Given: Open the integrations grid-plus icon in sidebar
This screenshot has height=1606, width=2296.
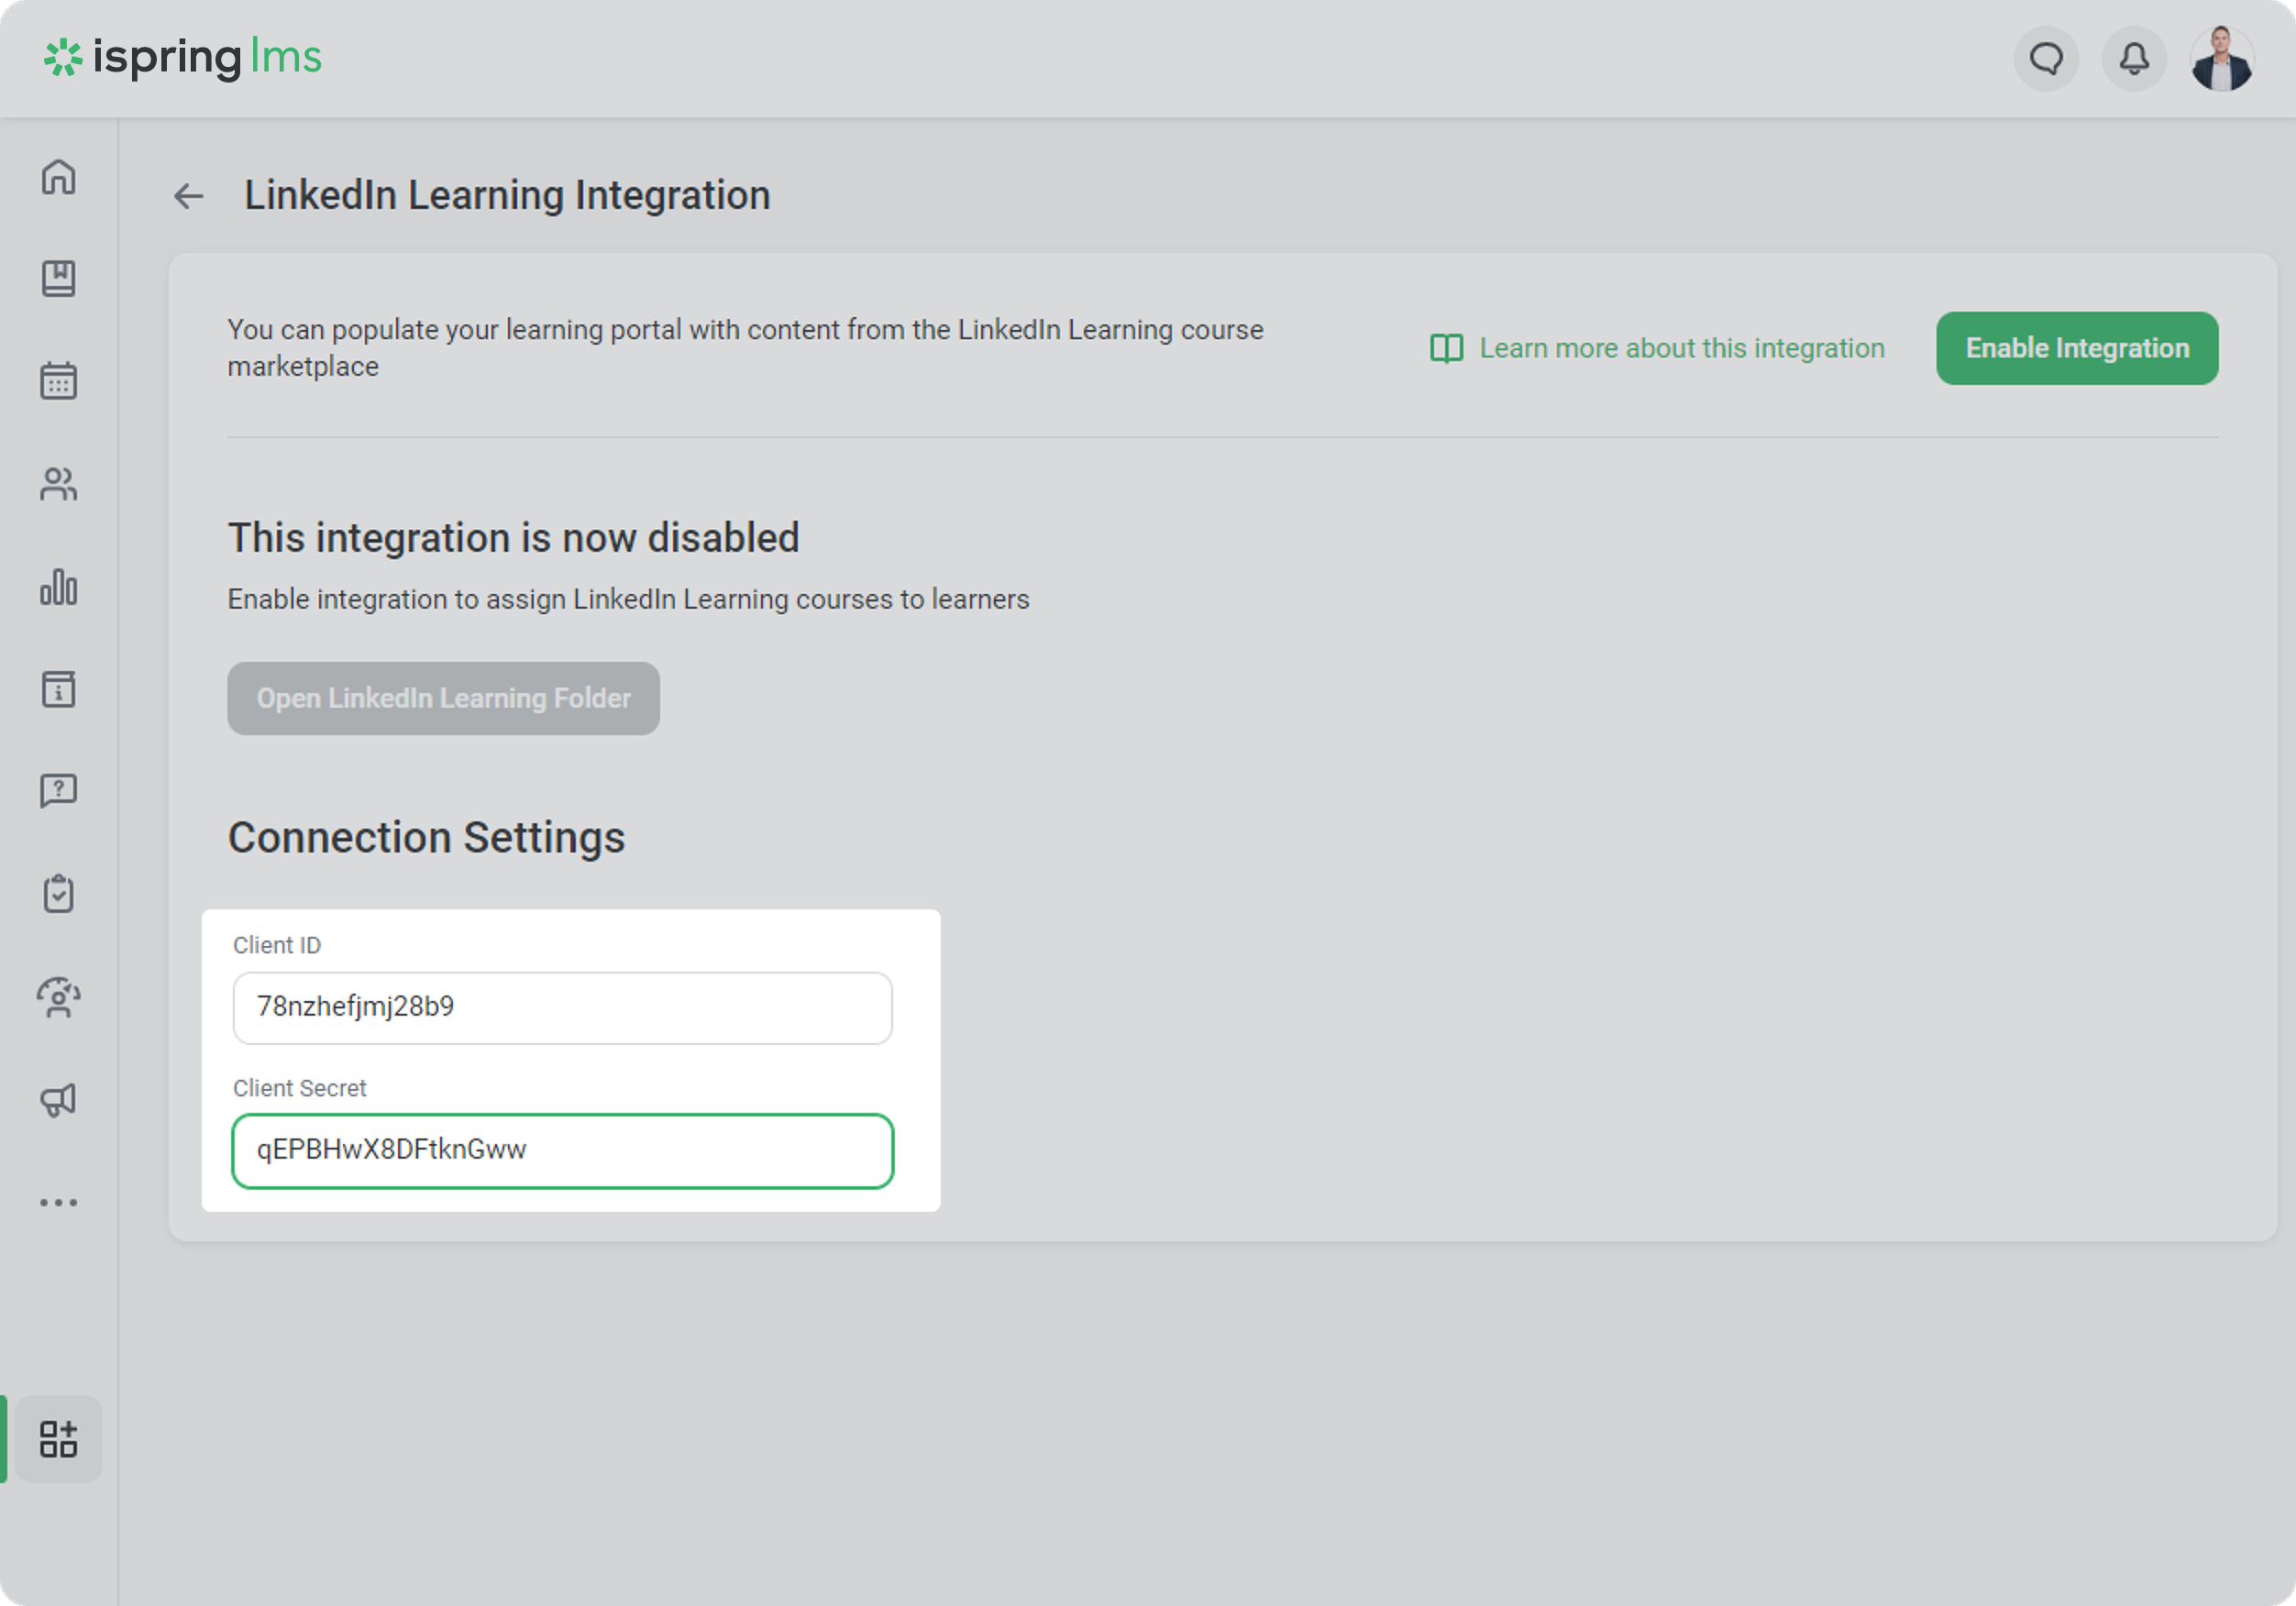Looking at the screenshot, I should point(58,1438).
